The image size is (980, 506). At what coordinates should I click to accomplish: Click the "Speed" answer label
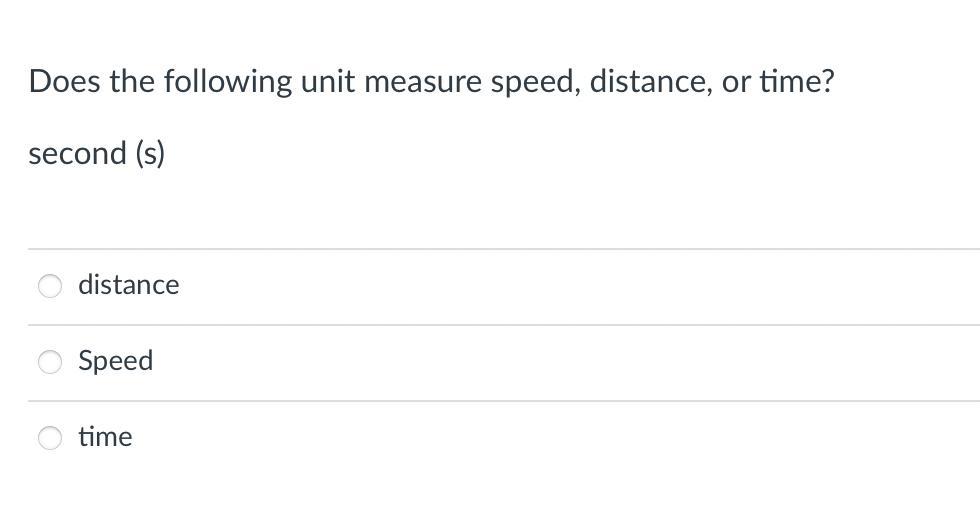[116, 361]
